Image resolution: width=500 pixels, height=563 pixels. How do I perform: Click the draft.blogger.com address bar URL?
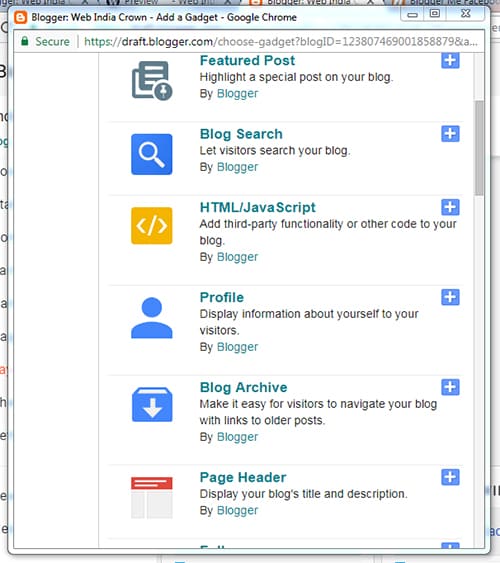pyautogui.click(x=281, y=42)
